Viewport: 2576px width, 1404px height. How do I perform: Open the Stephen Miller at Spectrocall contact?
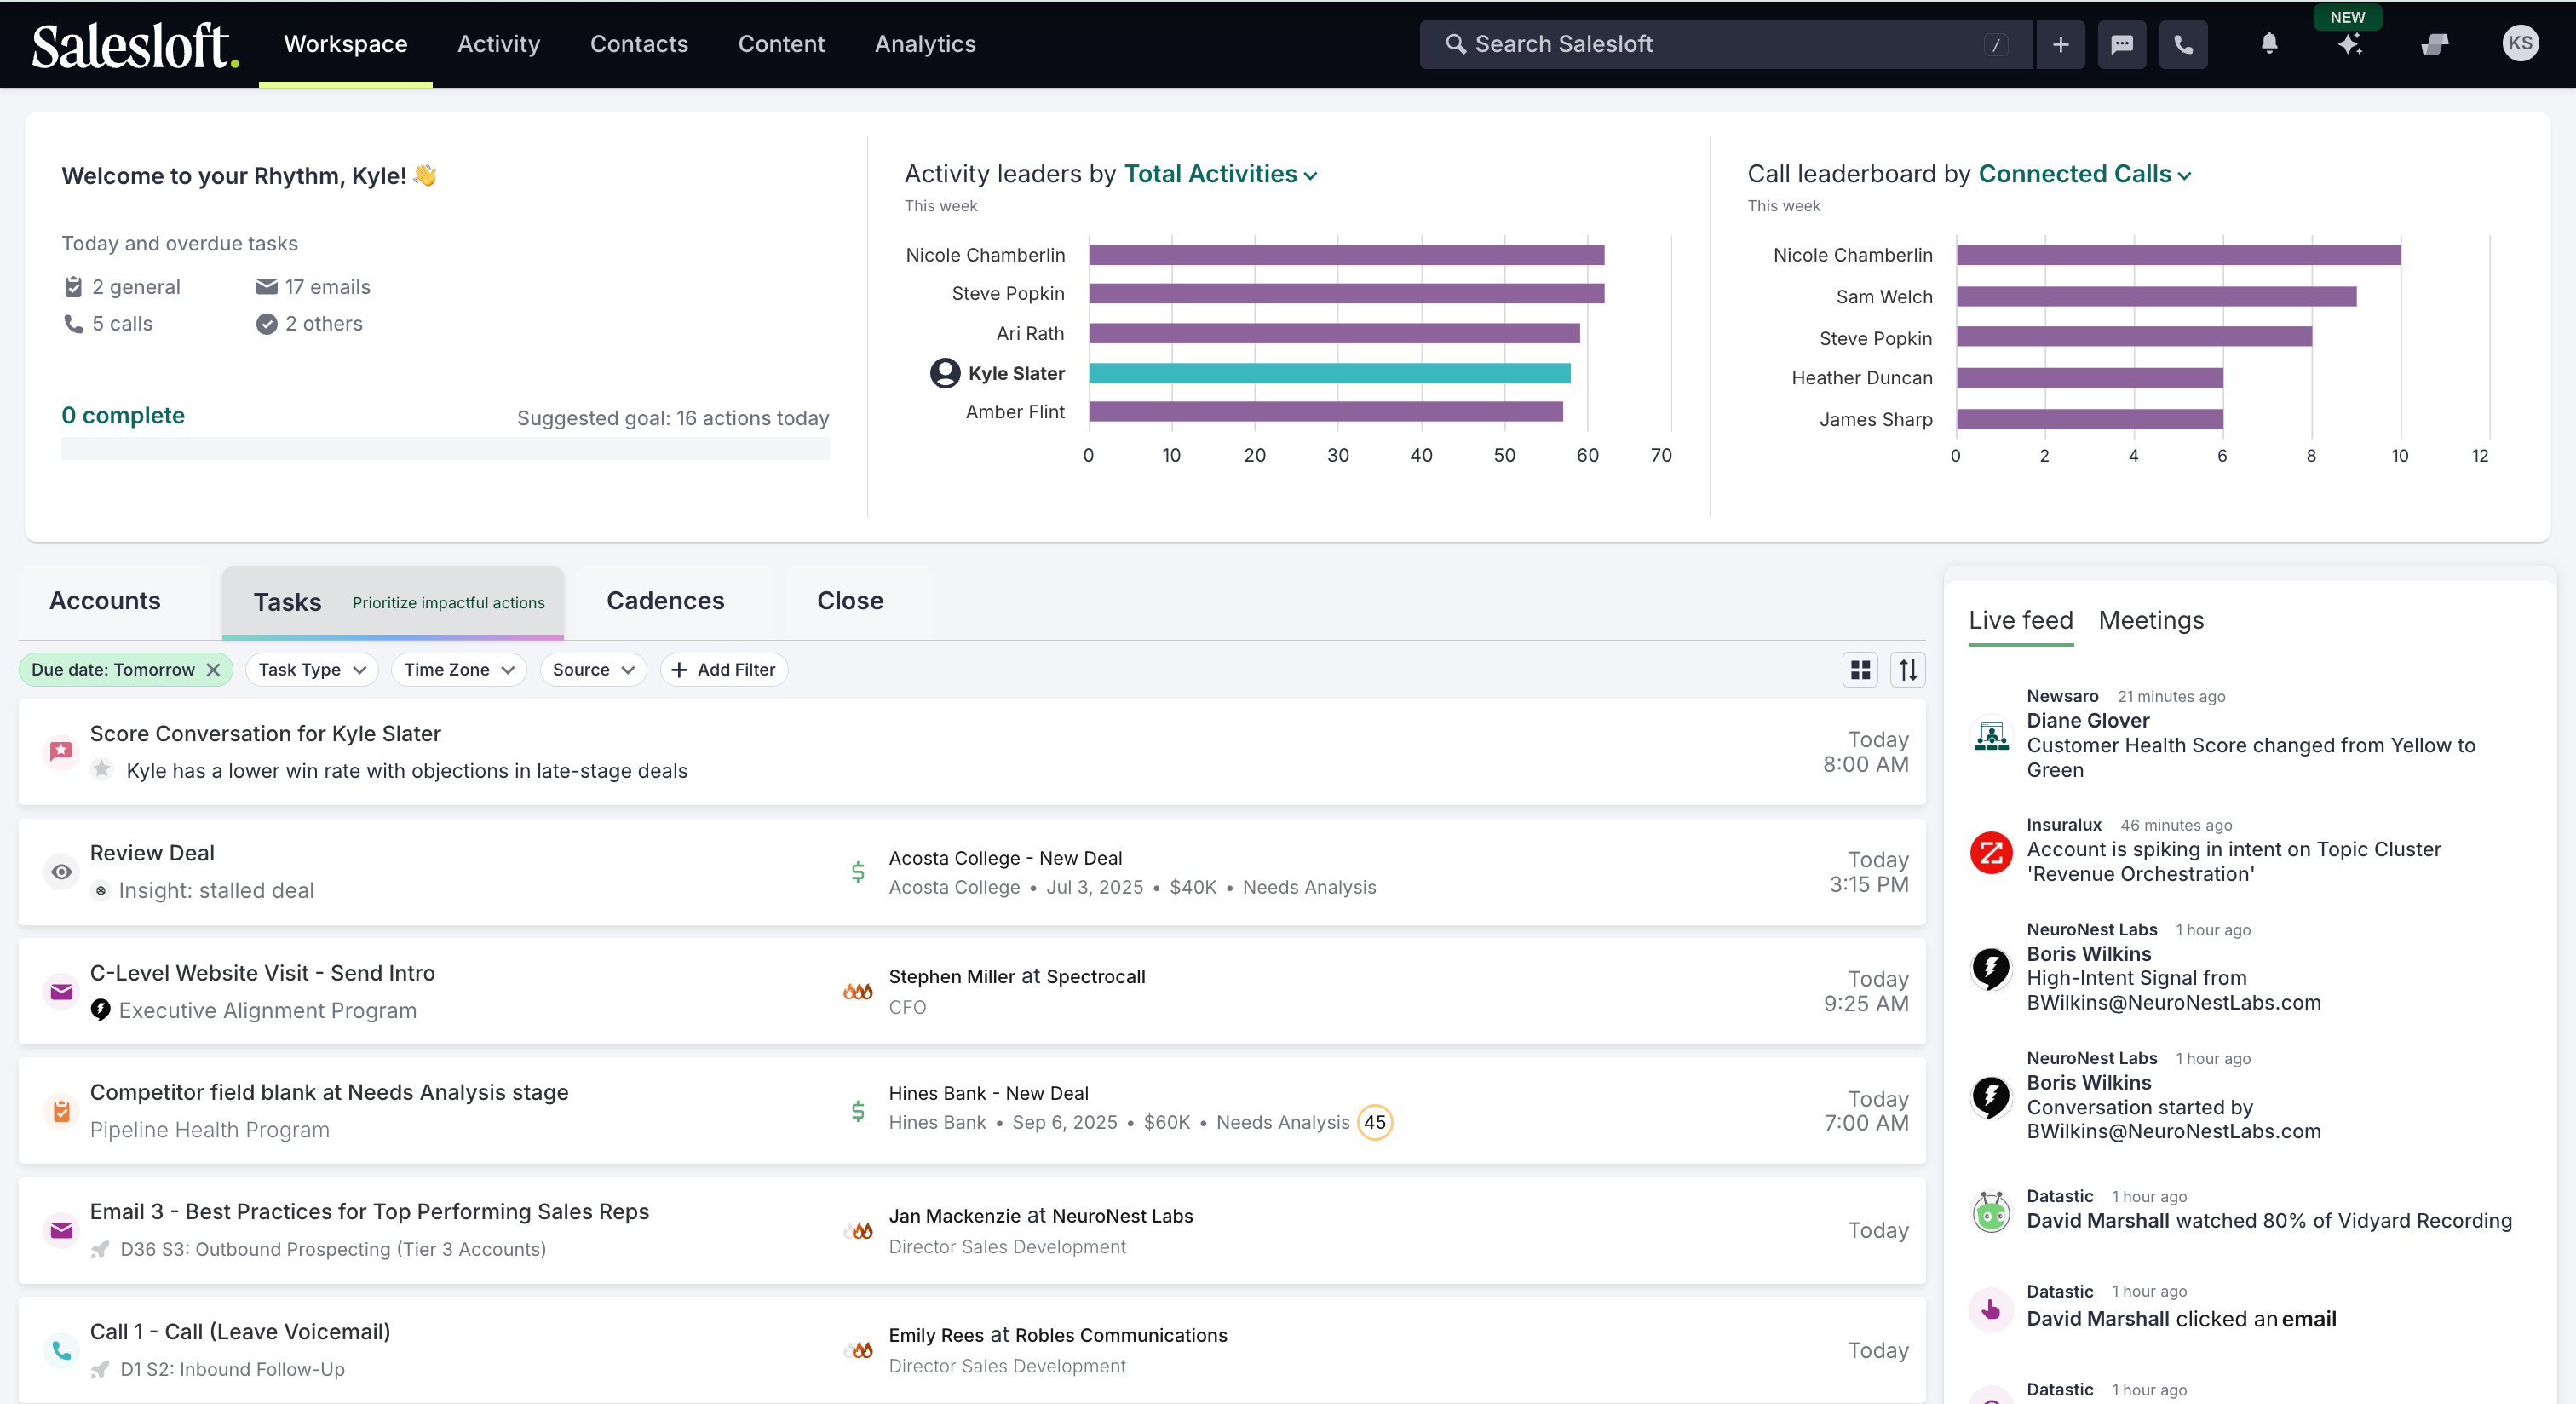1017,977
